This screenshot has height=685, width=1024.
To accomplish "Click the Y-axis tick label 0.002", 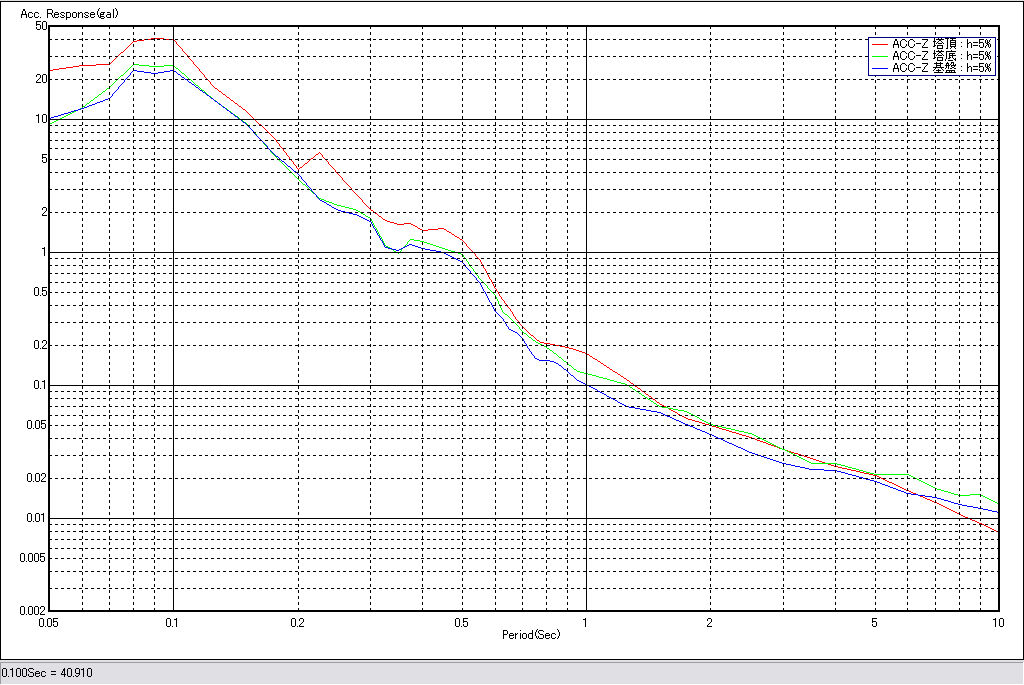I will coord(33,610).
